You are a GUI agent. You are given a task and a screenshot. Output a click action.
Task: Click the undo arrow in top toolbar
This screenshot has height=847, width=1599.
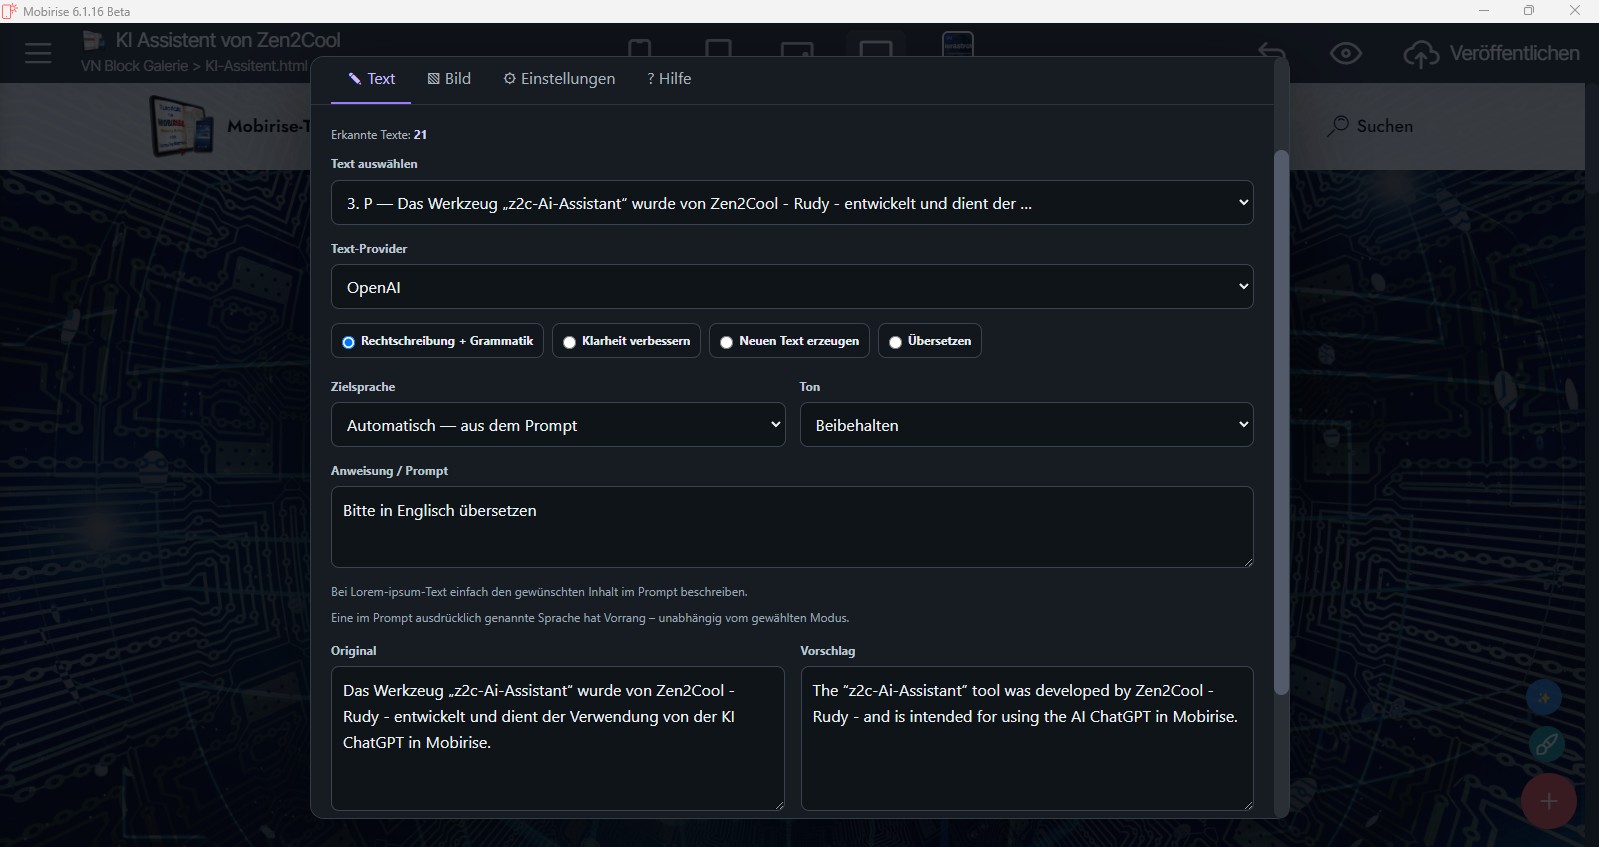coord(1272,53)
